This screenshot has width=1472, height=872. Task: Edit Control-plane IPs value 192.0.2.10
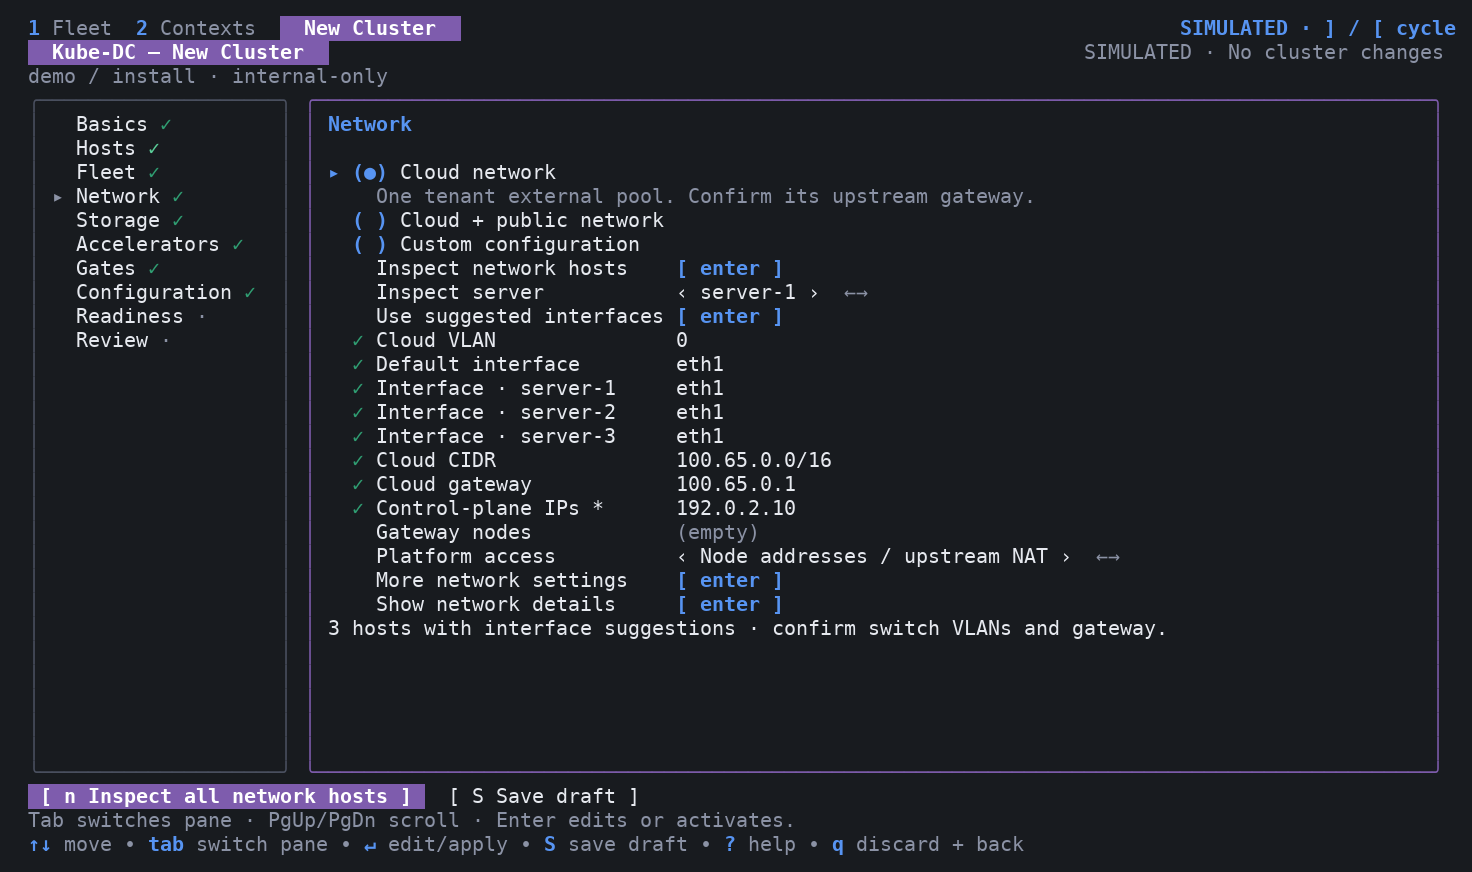point(736,508)
